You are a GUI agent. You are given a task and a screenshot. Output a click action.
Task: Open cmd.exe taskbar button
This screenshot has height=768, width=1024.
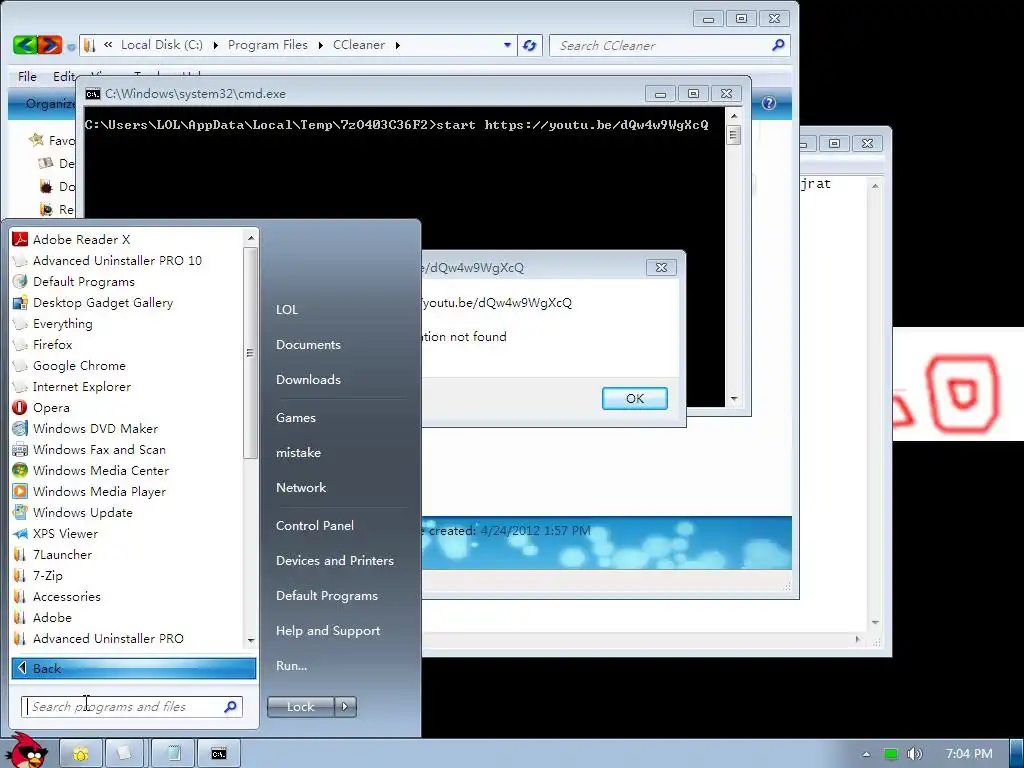point(219,754)
